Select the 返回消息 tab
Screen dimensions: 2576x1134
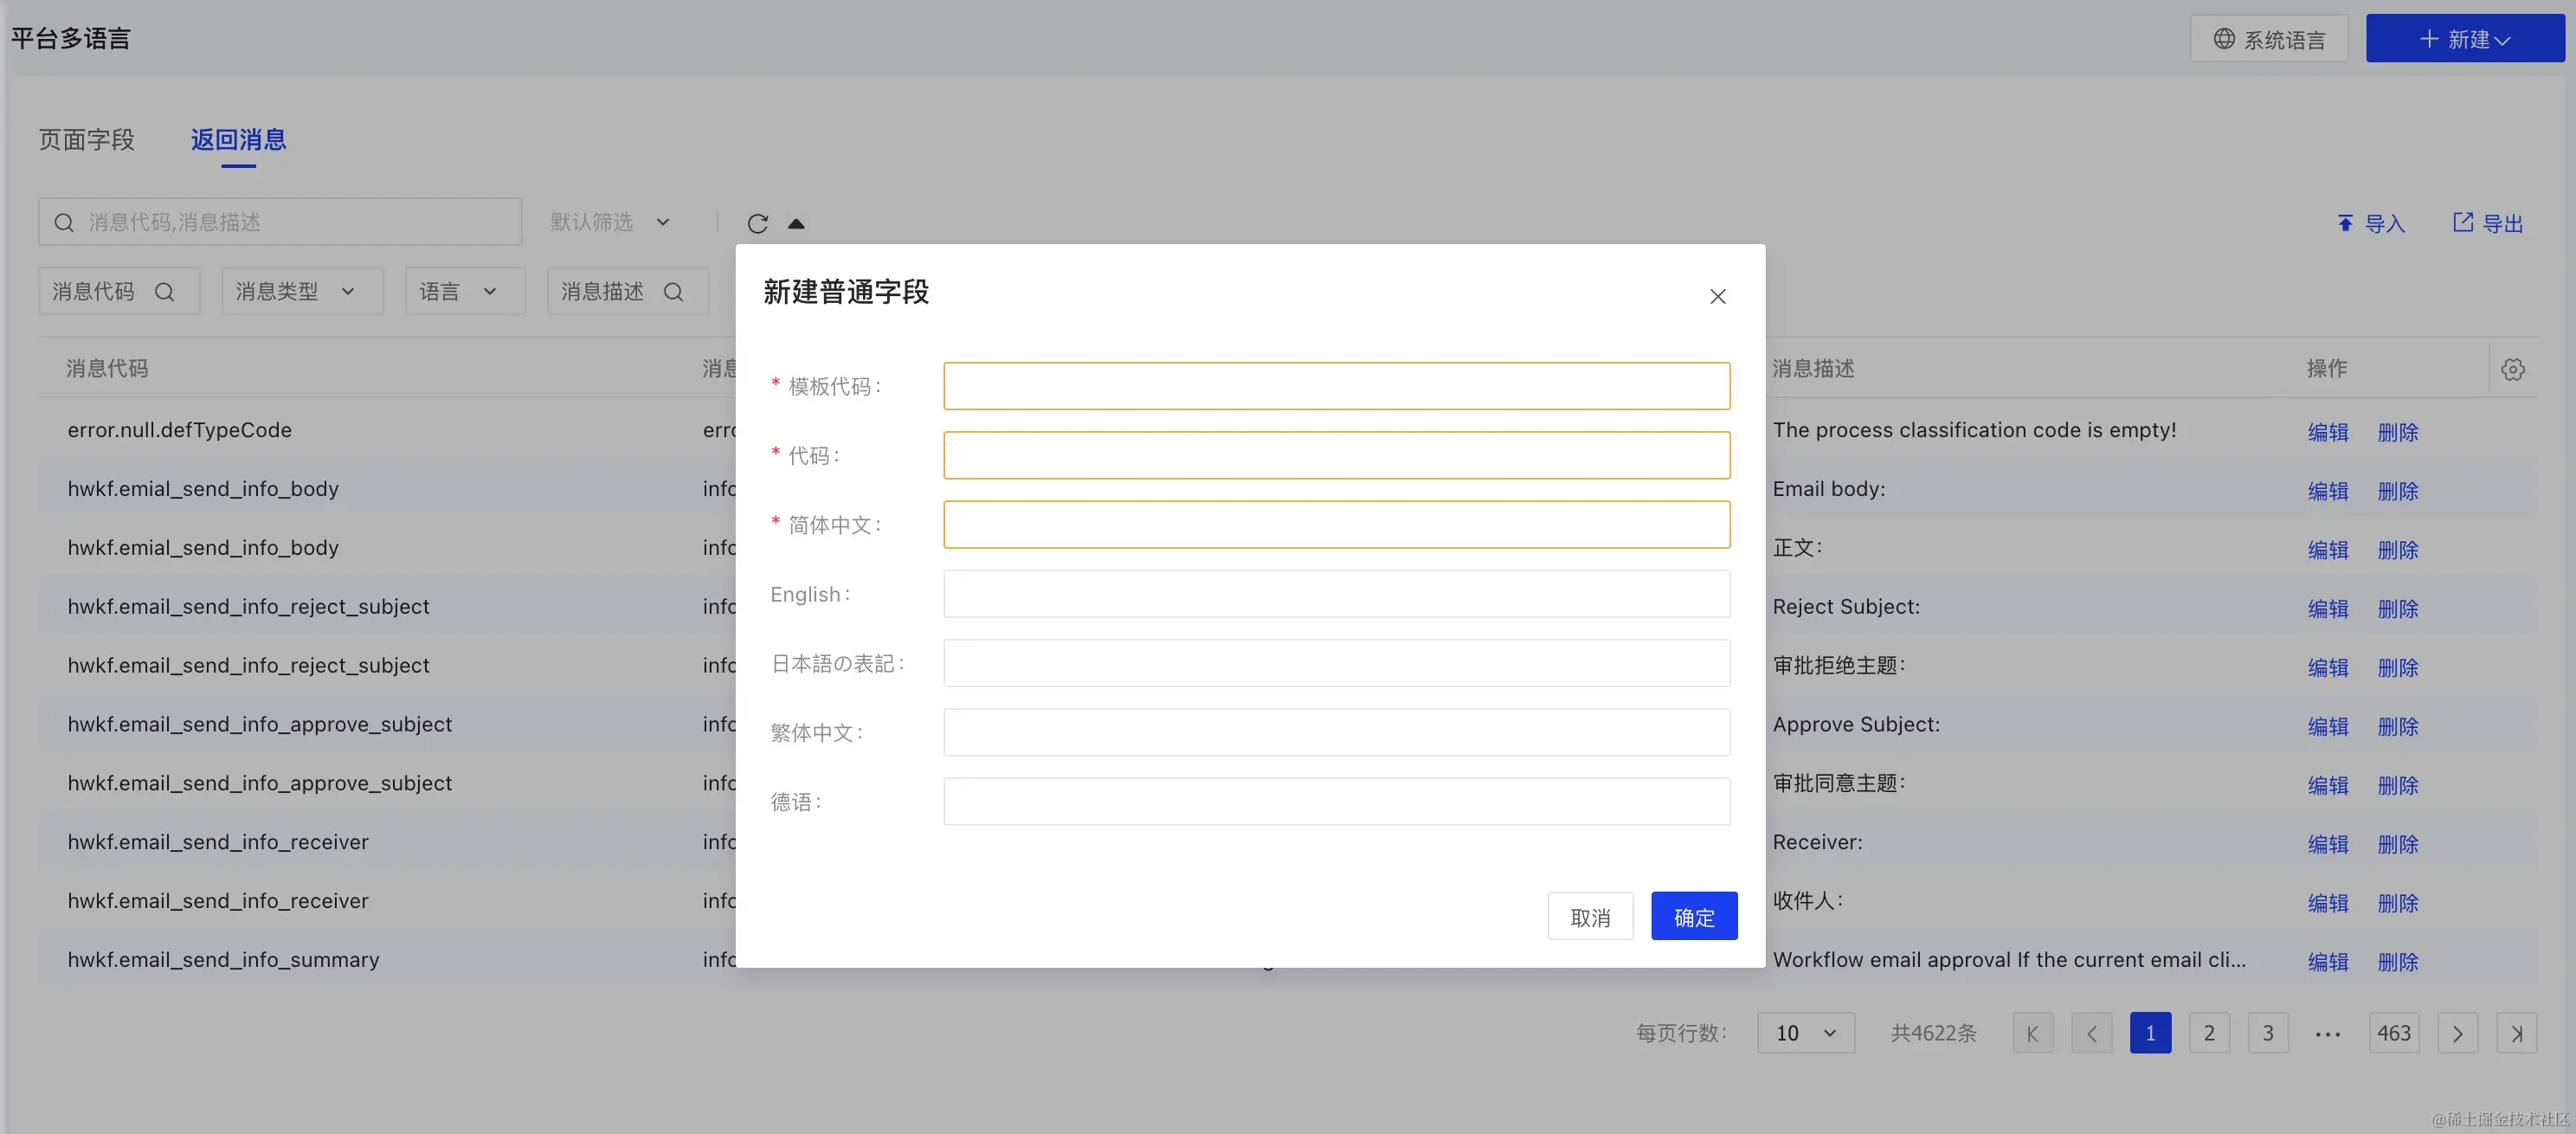tap(238, 139)
